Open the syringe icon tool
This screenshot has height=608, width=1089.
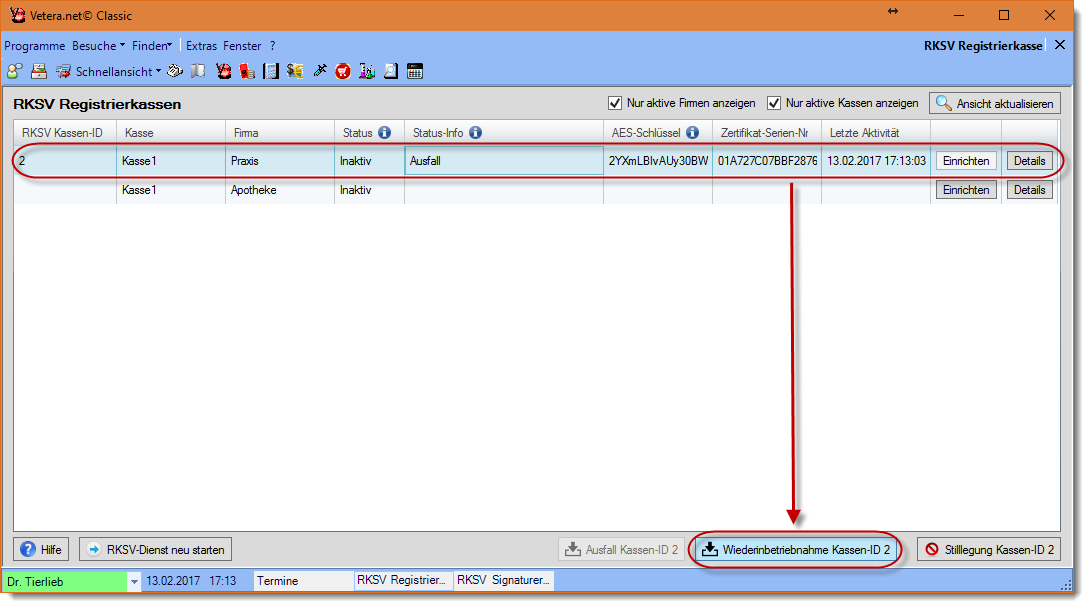tap(320, 71)
